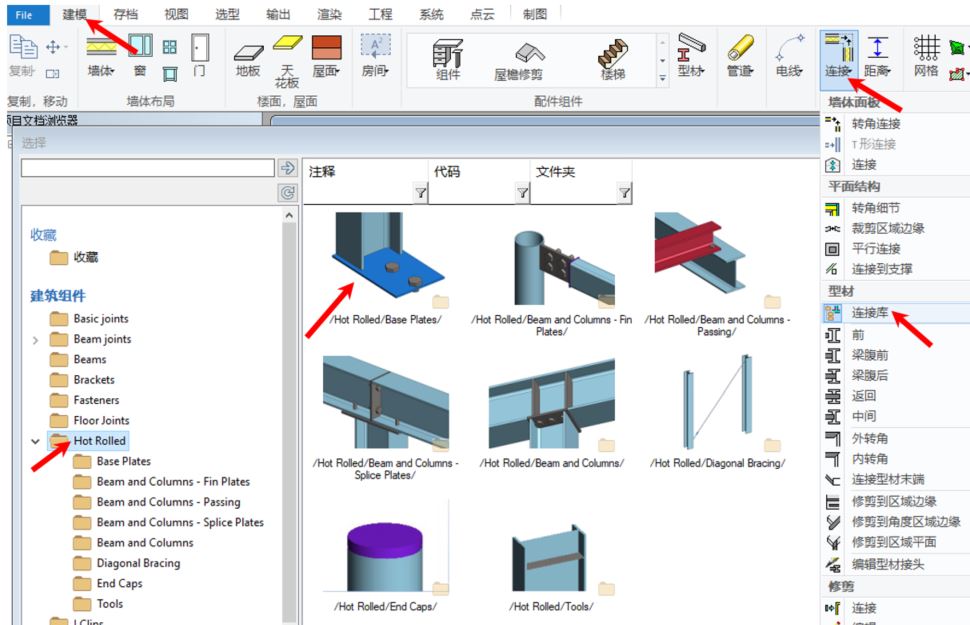The height and width of the screenshot is (625, 970).
Task: Select the 组件 component tool
Action: pyautogui.click(x=448, y=59)
